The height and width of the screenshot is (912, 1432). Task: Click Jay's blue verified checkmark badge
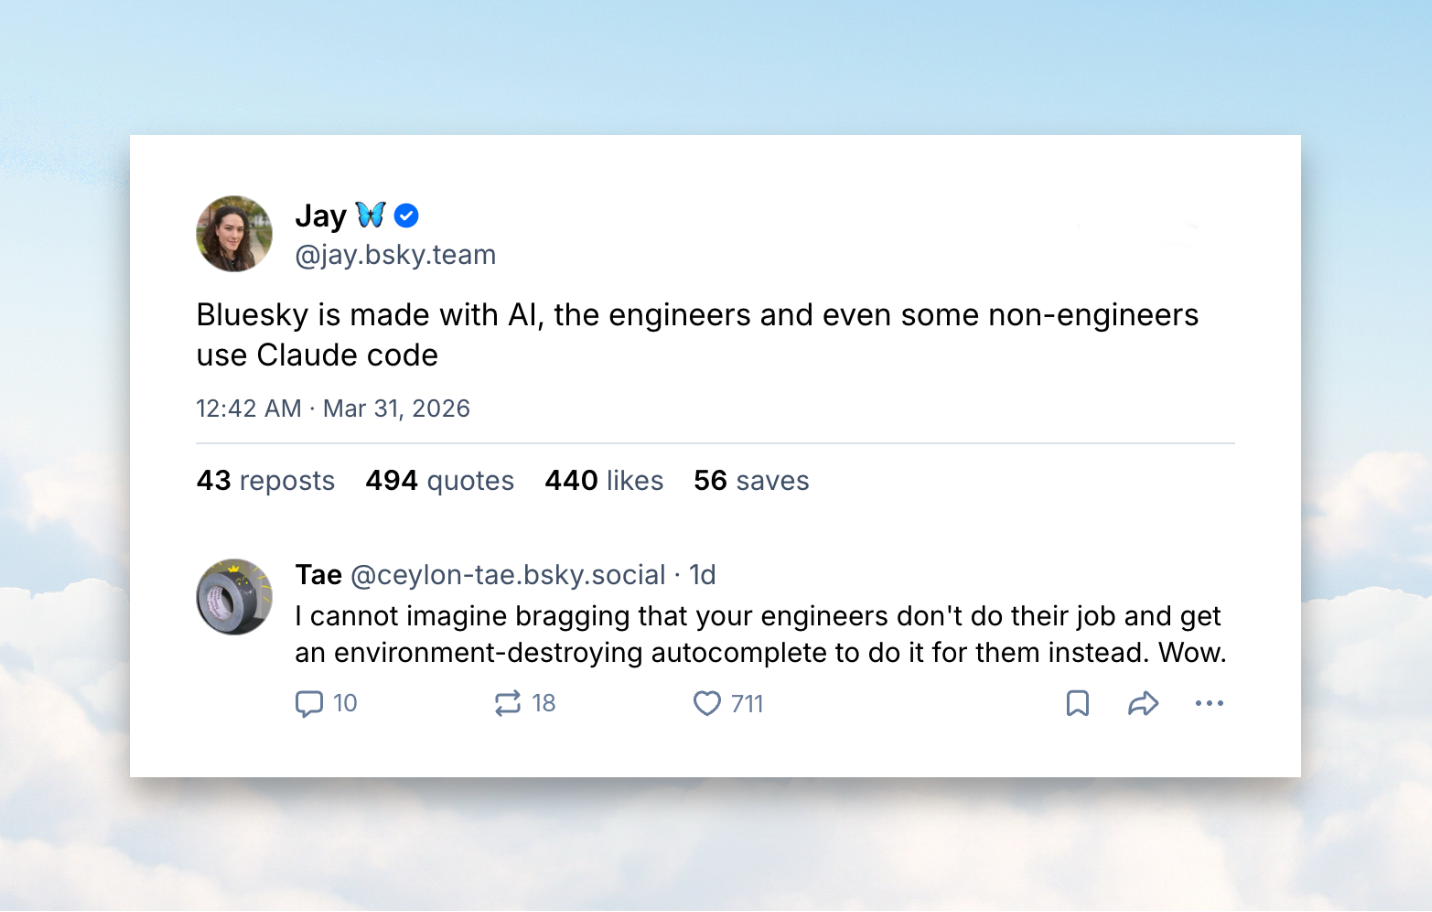click(x=407, y=216)
